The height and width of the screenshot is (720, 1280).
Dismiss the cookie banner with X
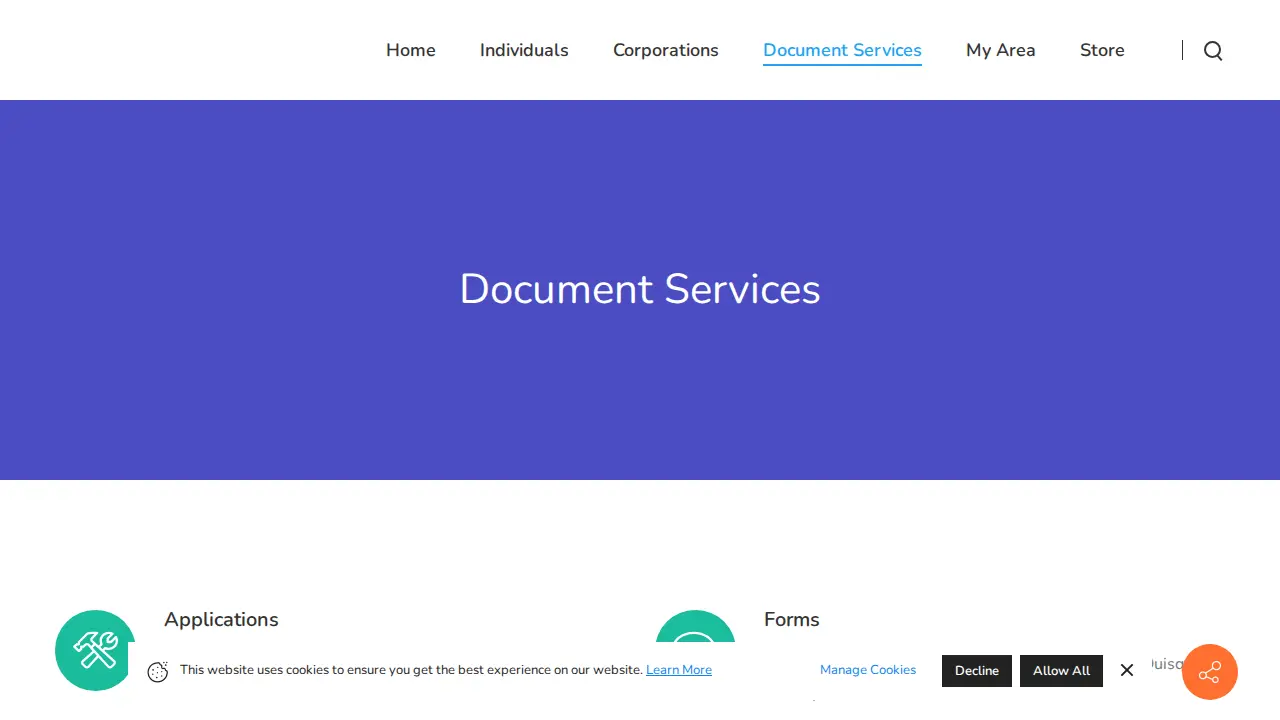pos(1127,670)
